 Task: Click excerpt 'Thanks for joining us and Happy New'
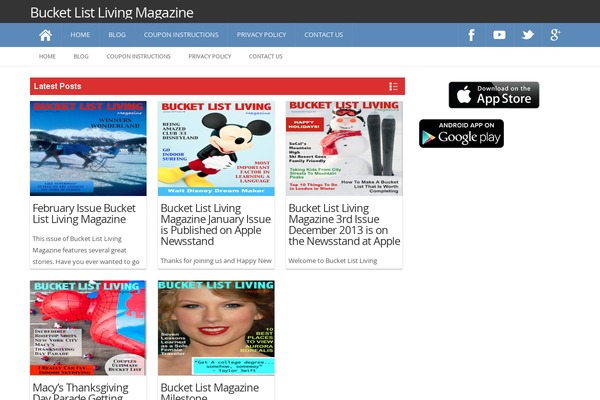pos(216,261)
